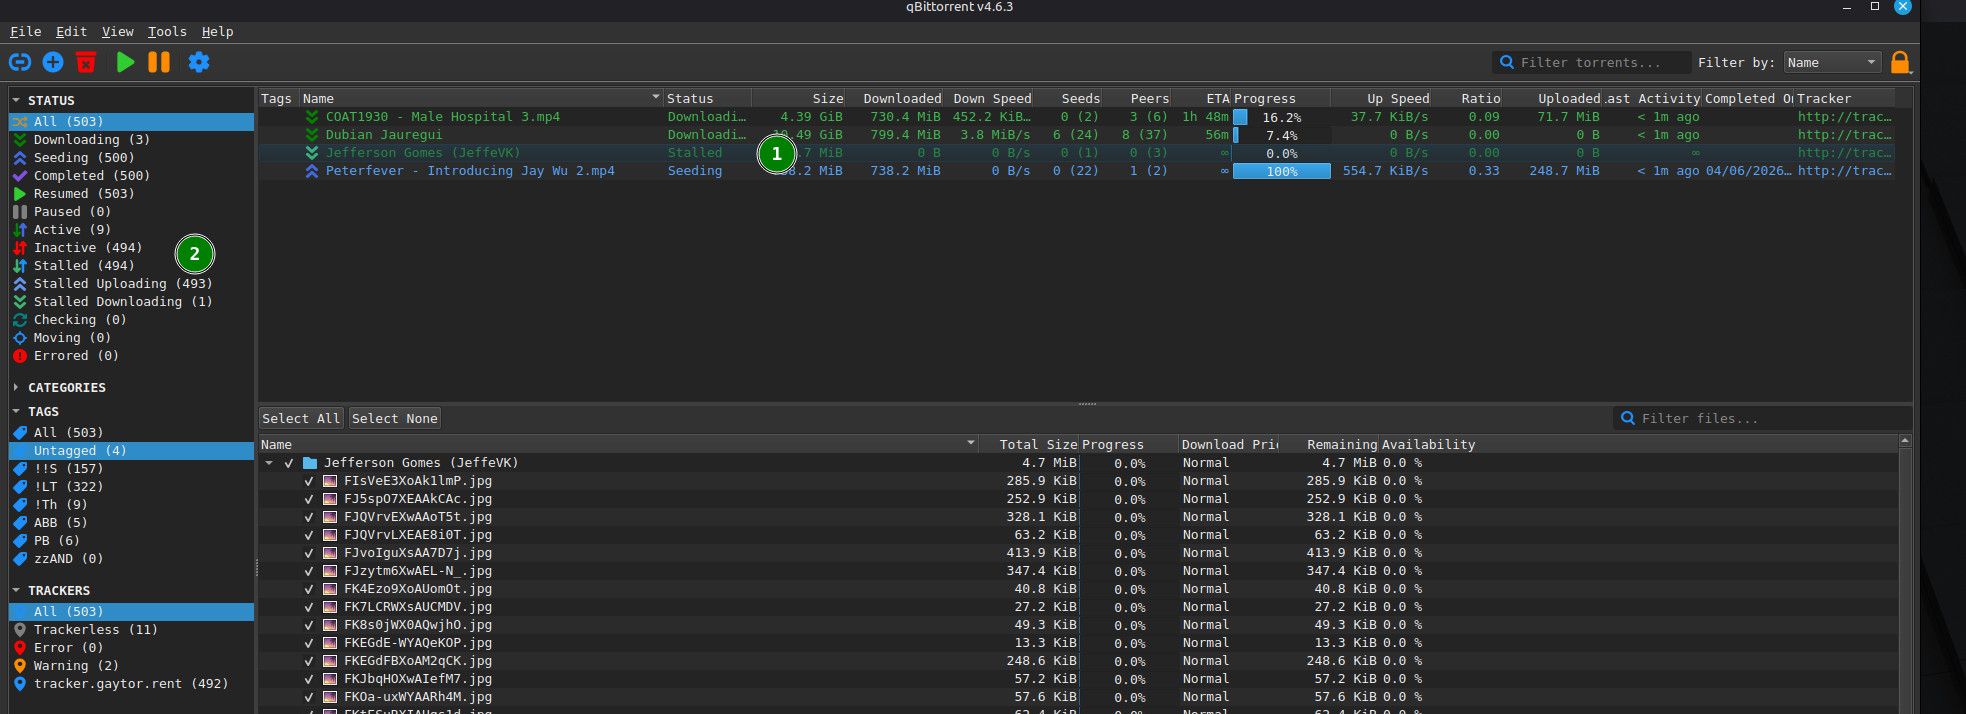The height and width of the screenshot is (714, 1966).
Task: Open the Tools menu
Action: click(167, 32)
